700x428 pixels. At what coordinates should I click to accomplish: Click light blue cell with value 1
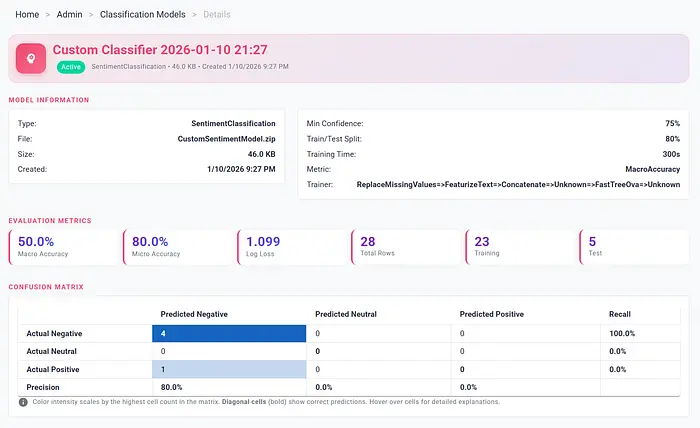point(227,369)
